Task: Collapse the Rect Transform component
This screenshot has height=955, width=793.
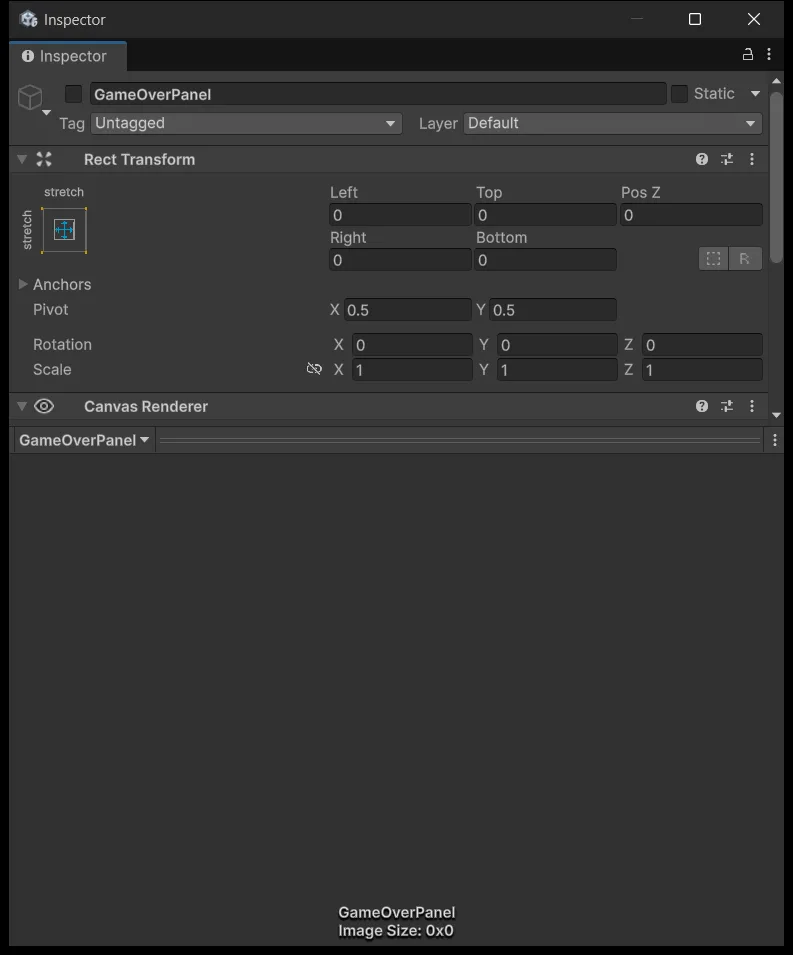Action: coord(22,160)
